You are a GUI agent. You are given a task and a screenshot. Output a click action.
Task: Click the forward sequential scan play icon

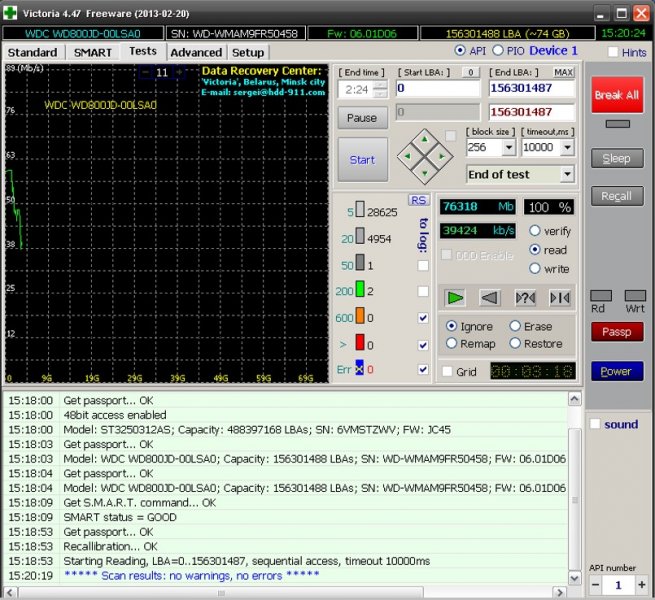(x=455, y=297)
